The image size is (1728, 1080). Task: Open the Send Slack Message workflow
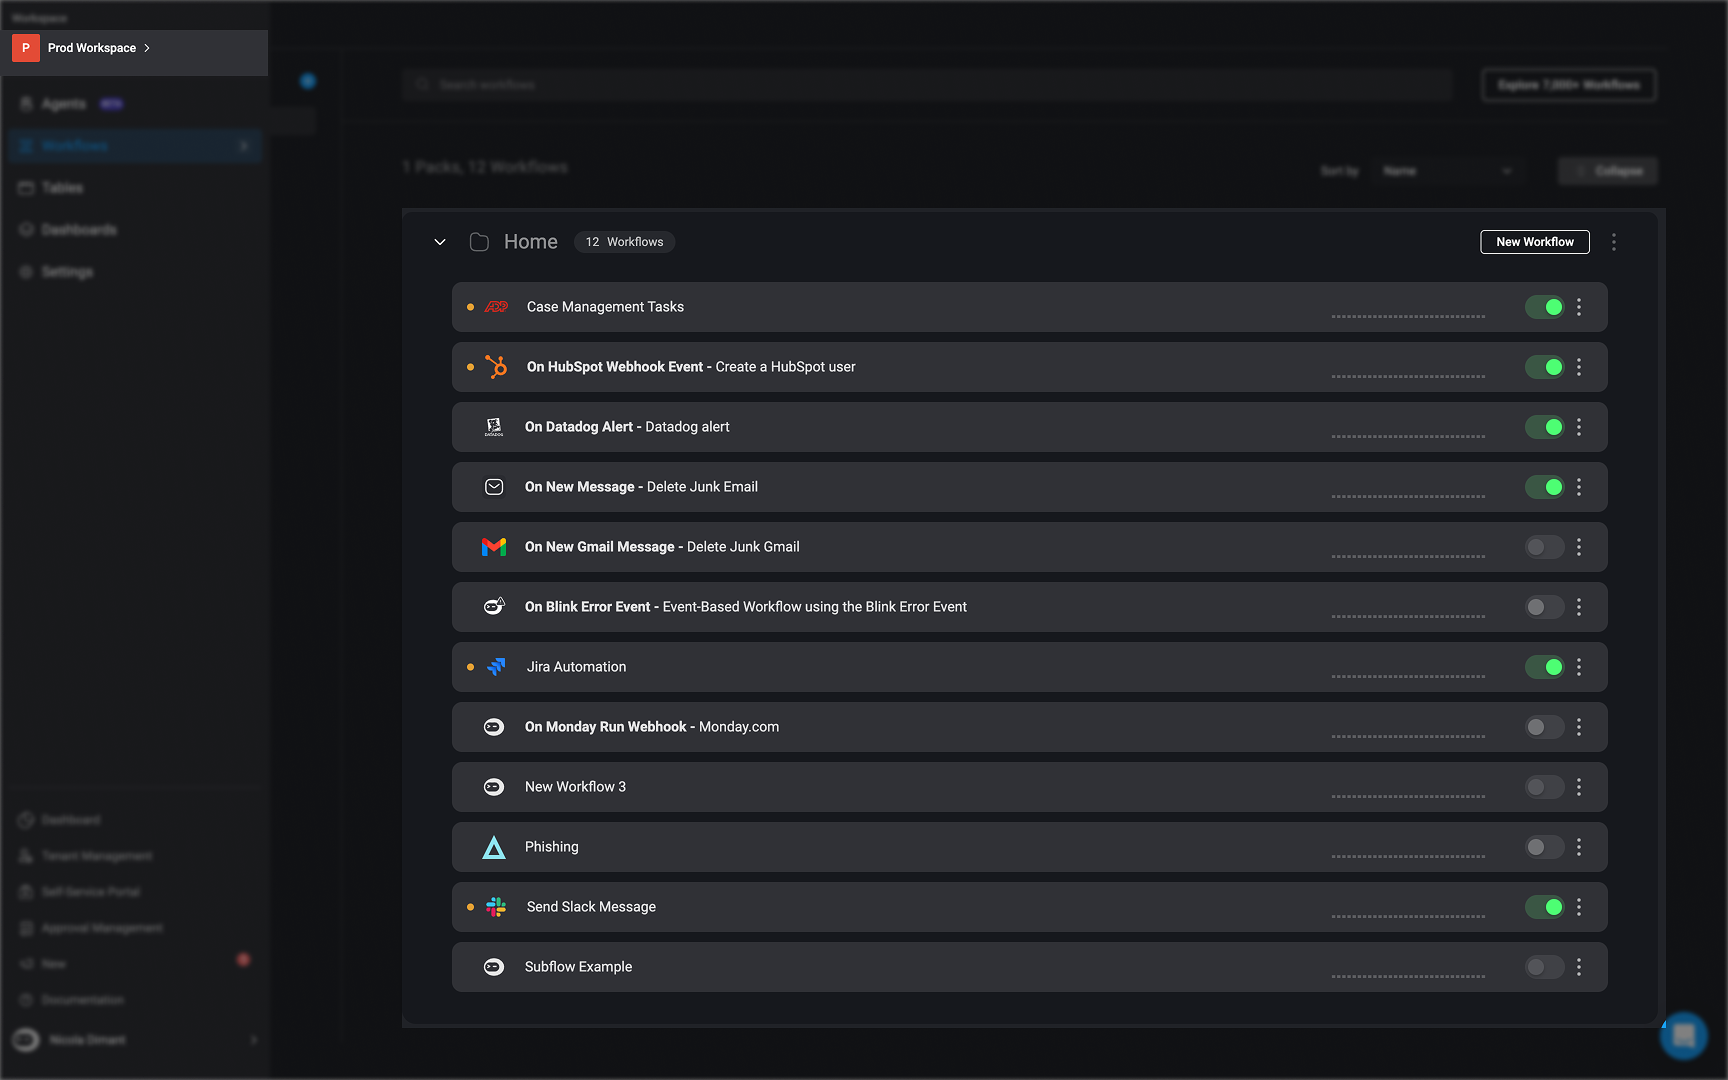click(591, 907)
